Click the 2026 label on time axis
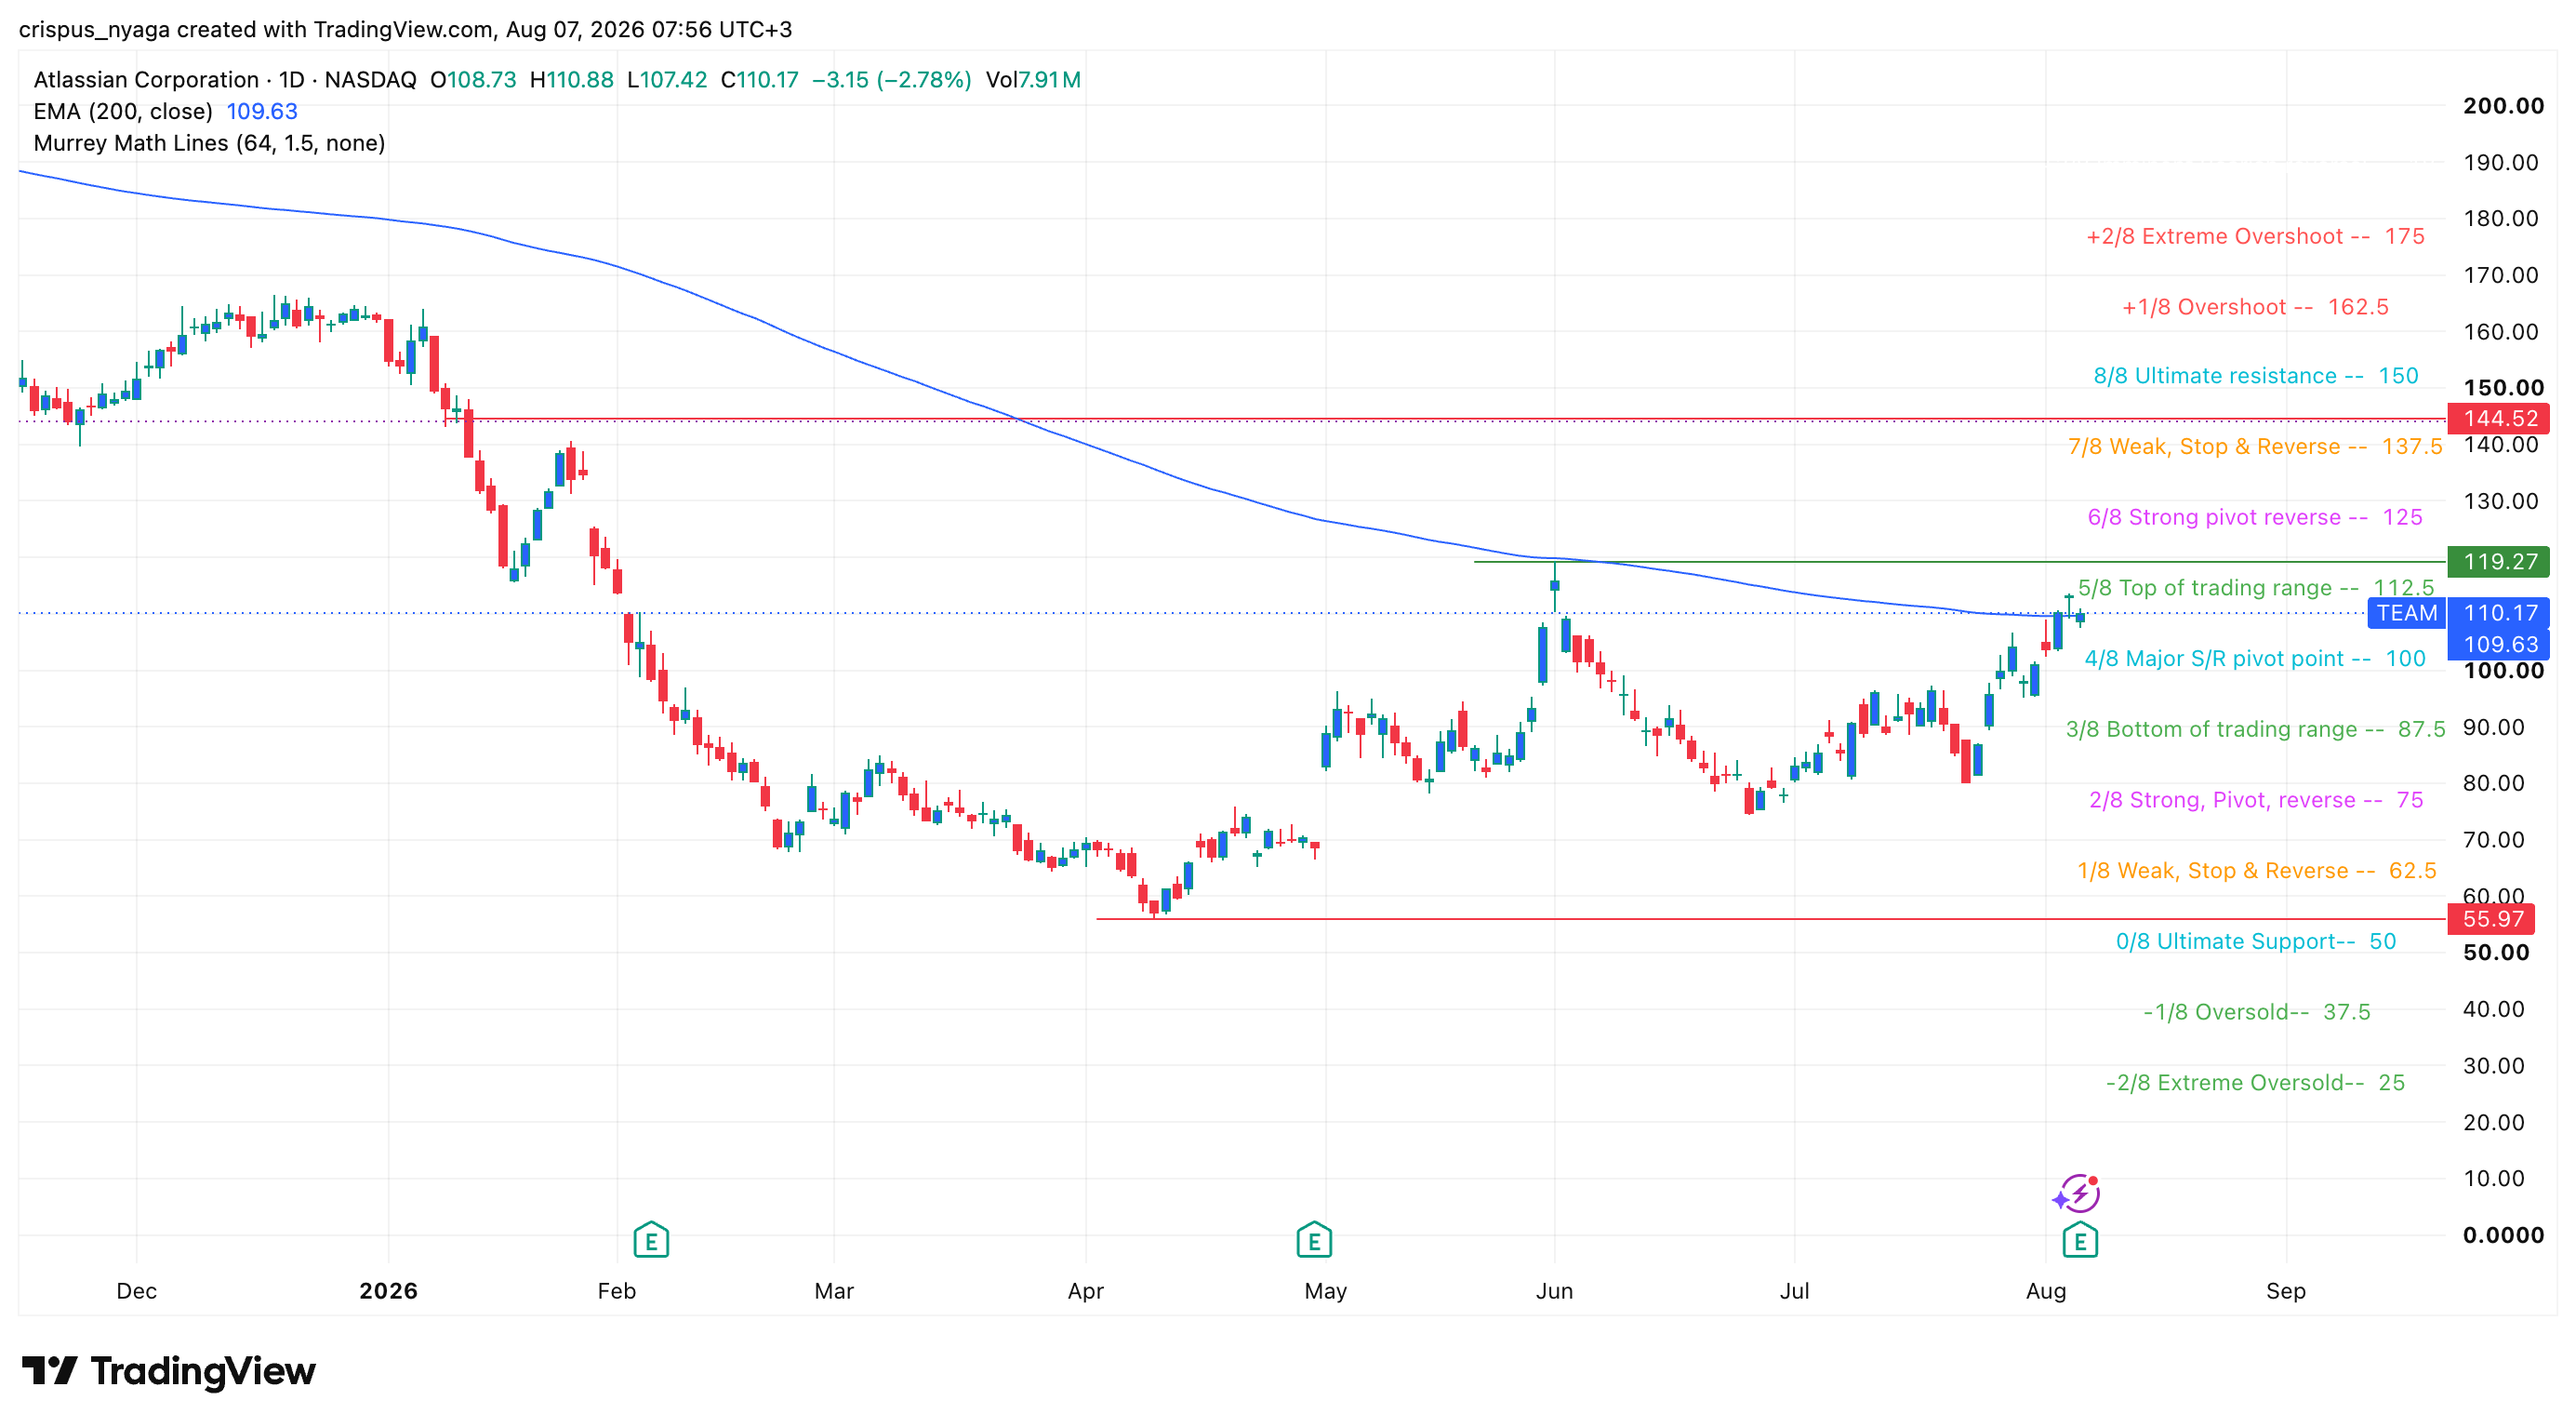 click(388, 1291)
